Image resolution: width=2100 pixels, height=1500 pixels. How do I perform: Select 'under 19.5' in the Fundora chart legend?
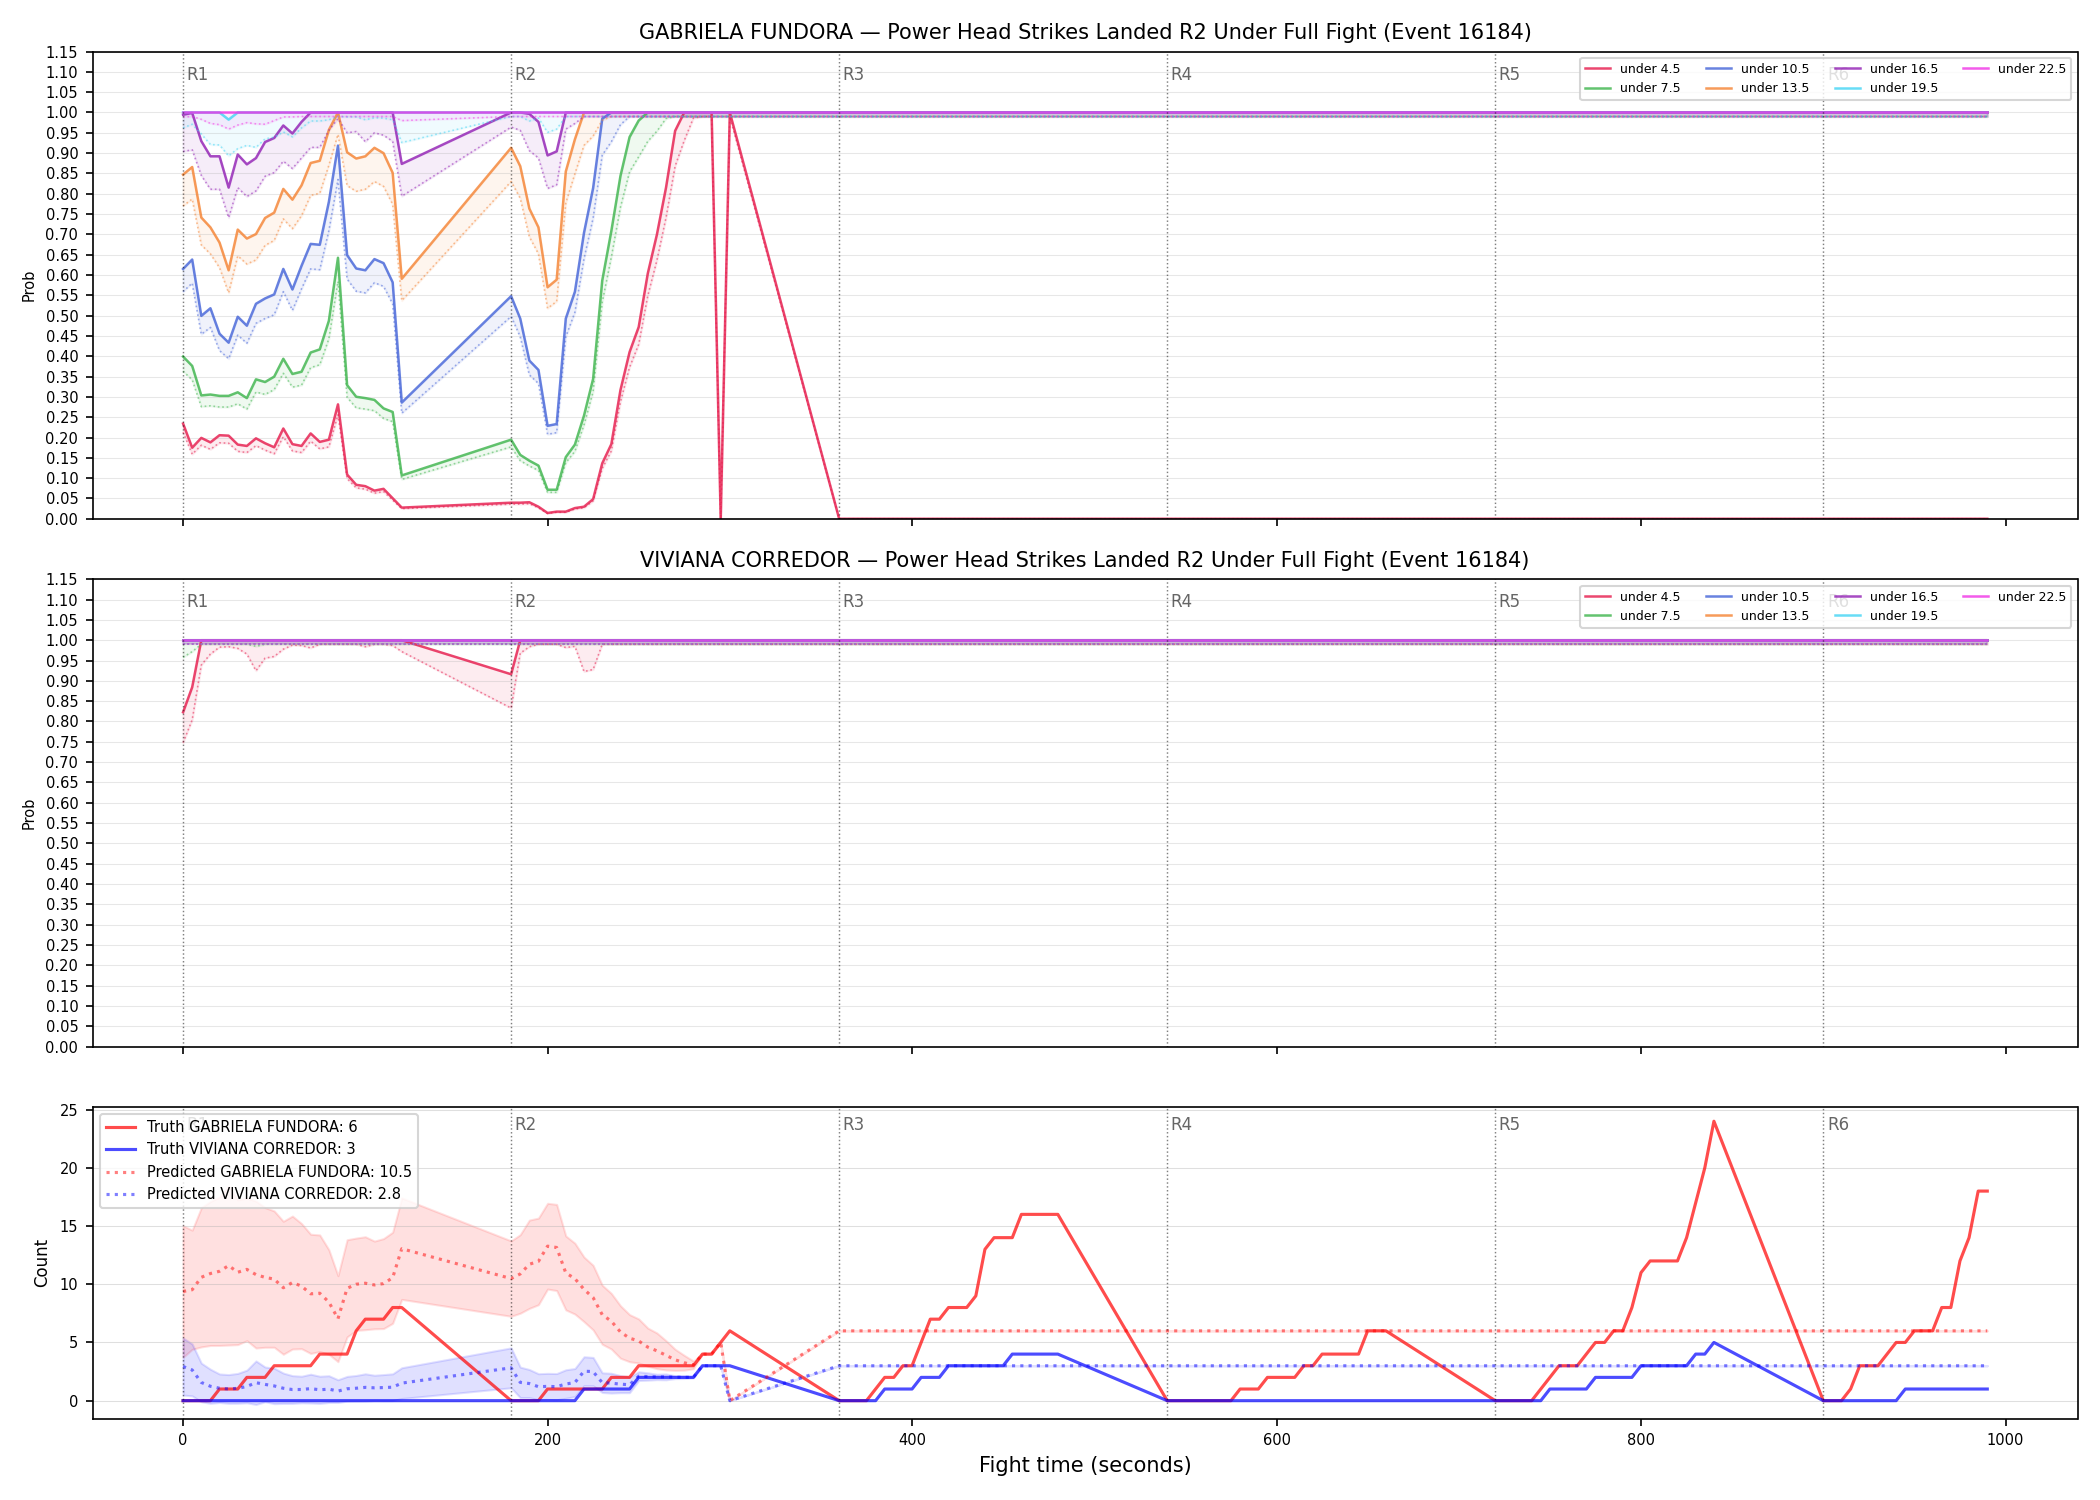coord(1886,88)
